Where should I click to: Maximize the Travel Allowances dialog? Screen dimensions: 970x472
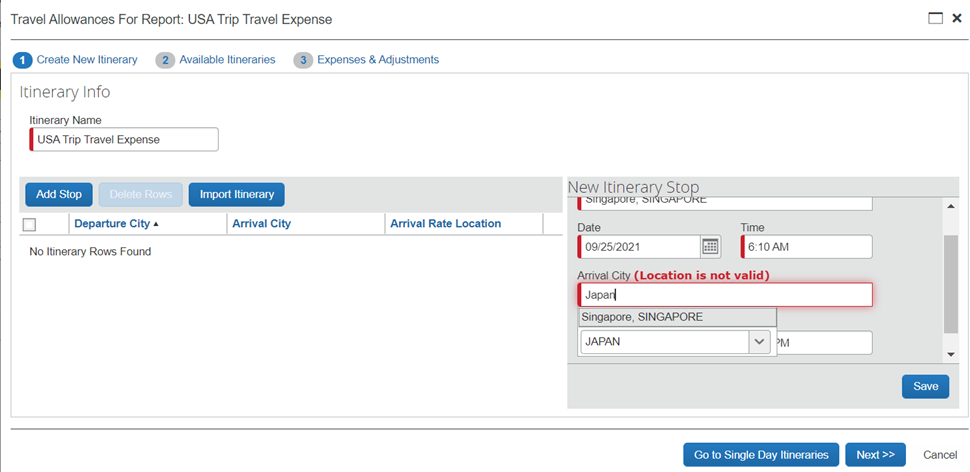(x=936, y=18)
